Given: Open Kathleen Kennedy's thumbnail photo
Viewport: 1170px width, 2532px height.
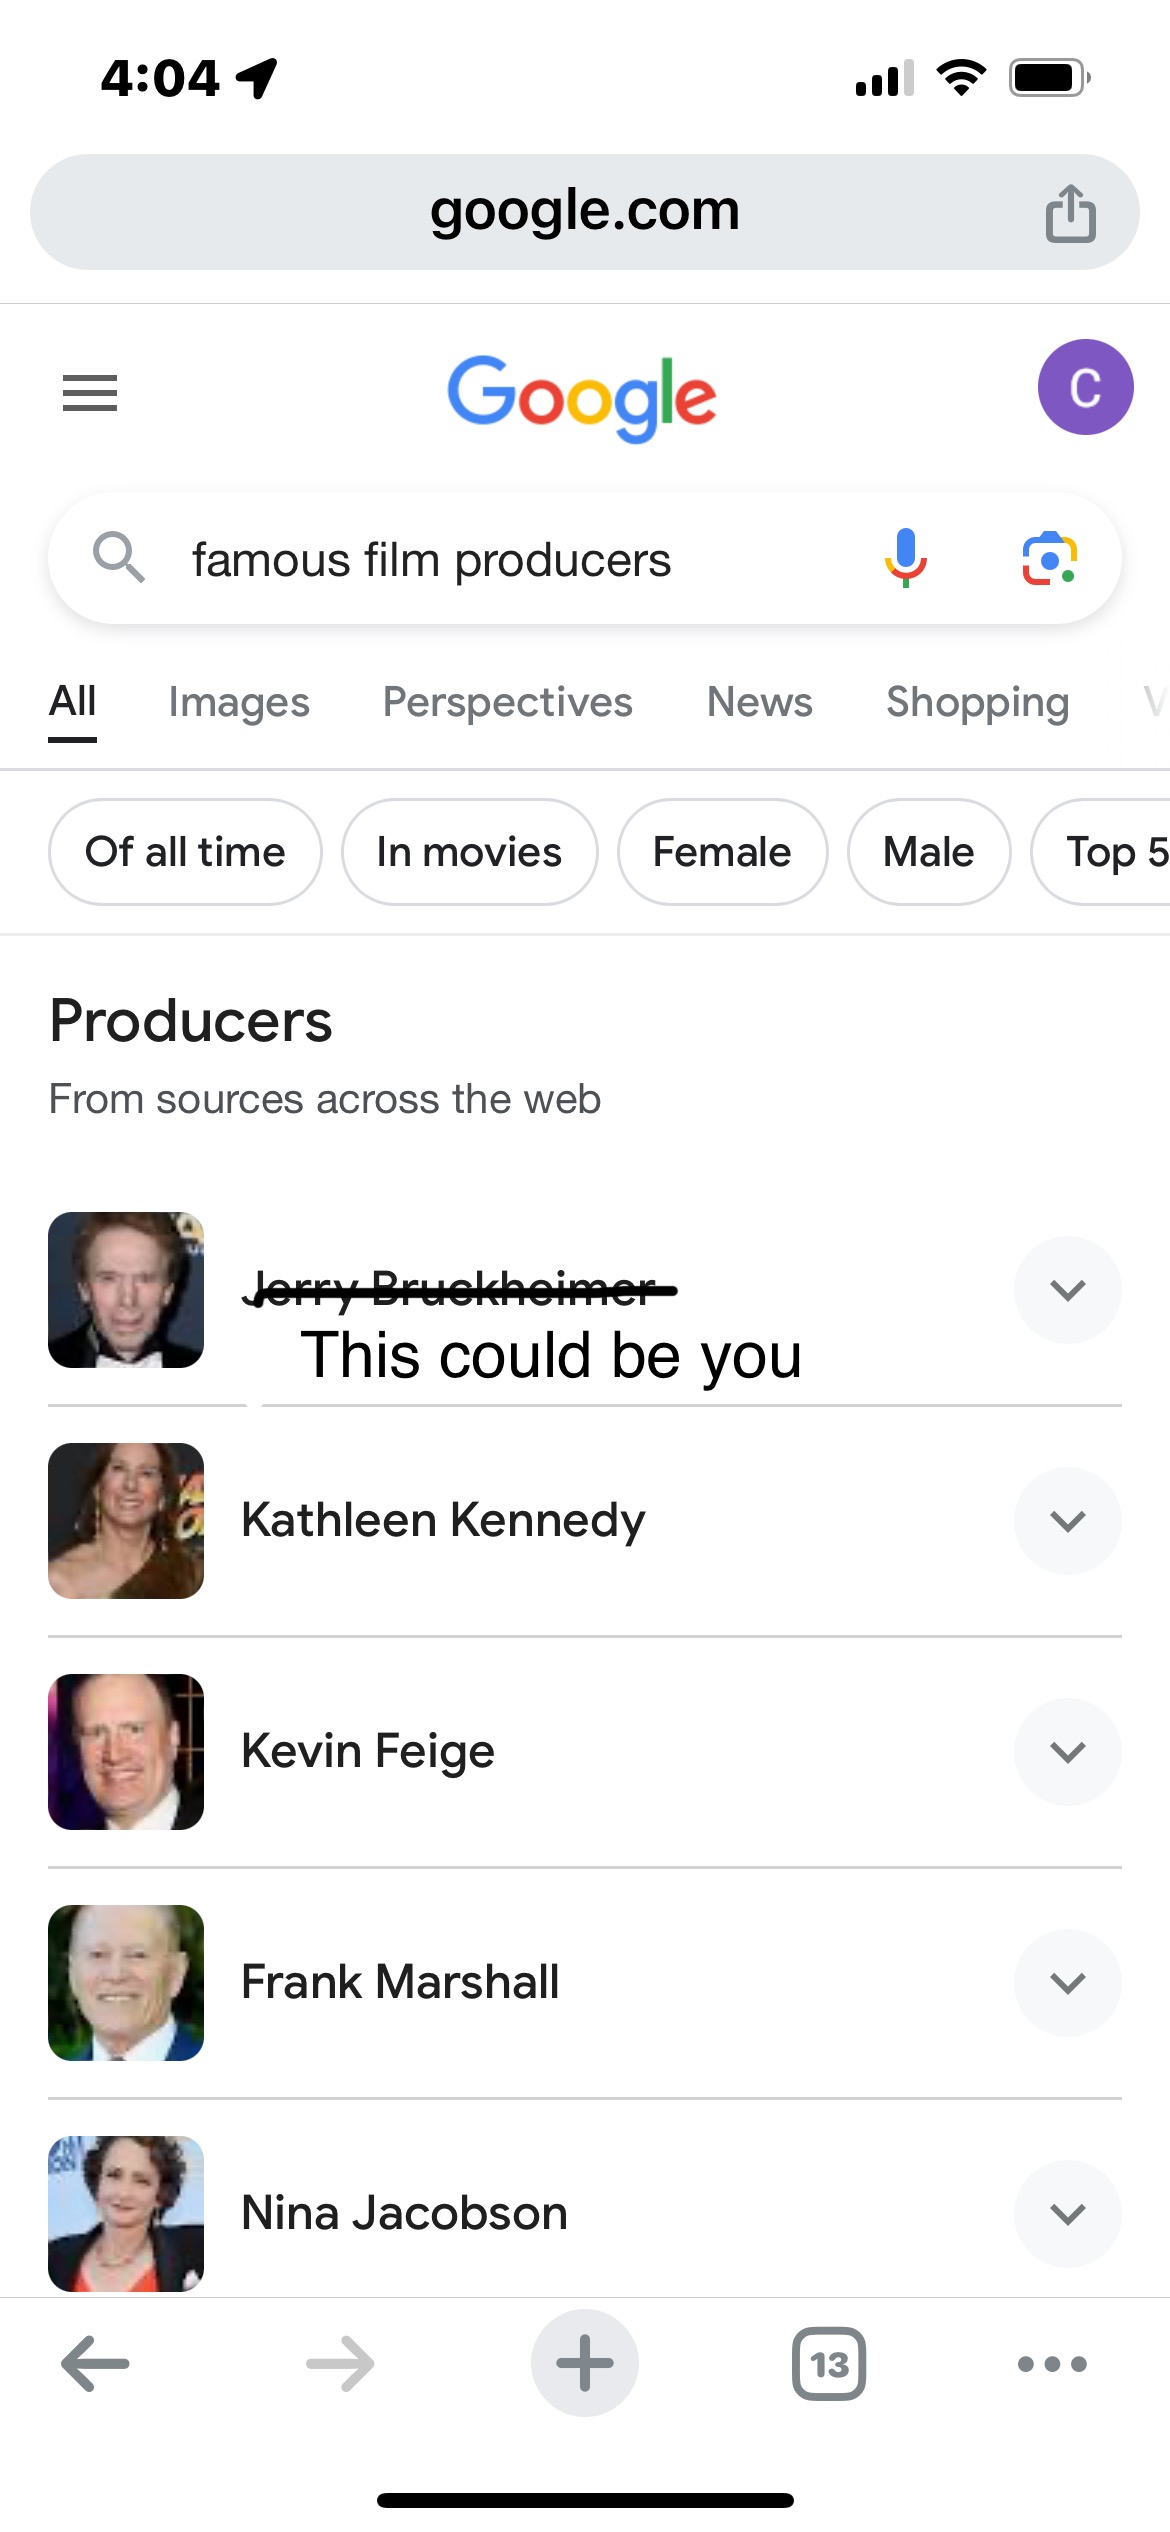Looking at the screenshot, I should 126,1521.
